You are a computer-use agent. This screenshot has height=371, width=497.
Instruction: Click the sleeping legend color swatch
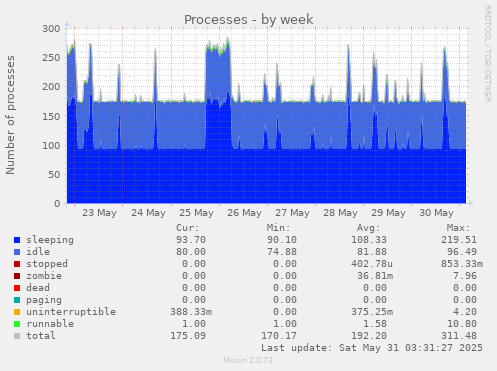click(x=17, y=240)
